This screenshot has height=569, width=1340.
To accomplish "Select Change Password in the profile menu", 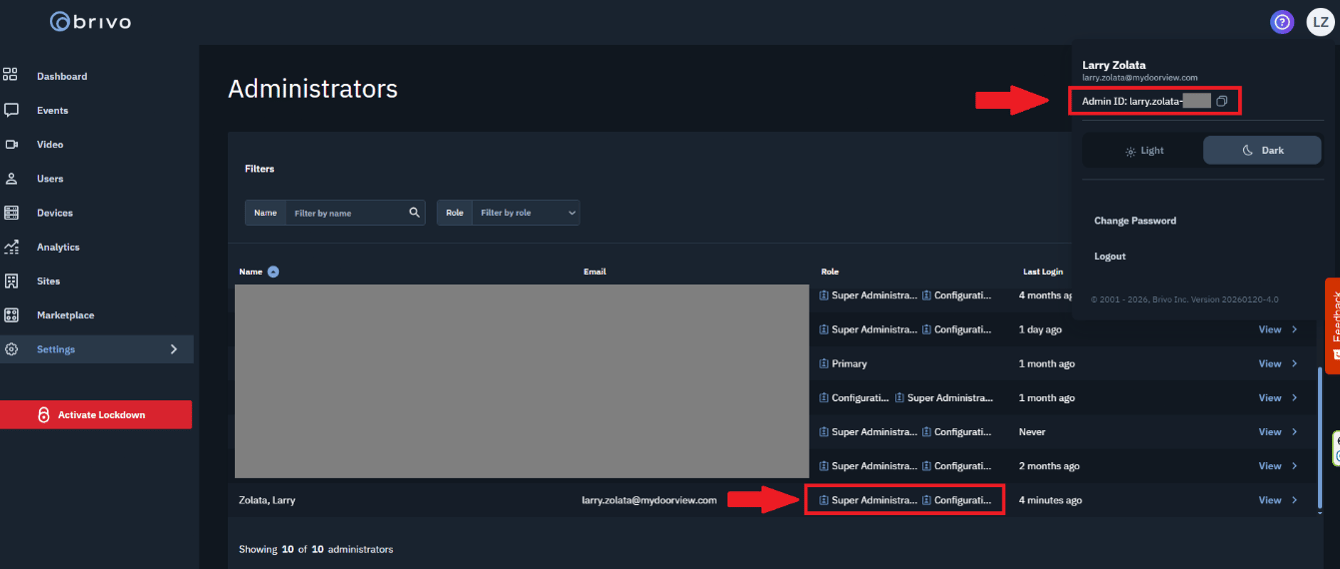I will tap(1135, 220).
